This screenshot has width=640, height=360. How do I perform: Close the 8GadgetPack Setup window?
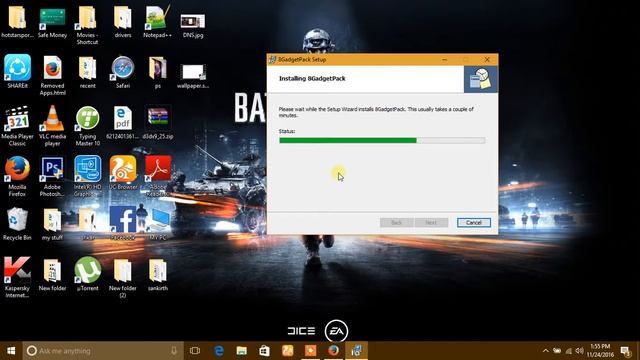487,60
